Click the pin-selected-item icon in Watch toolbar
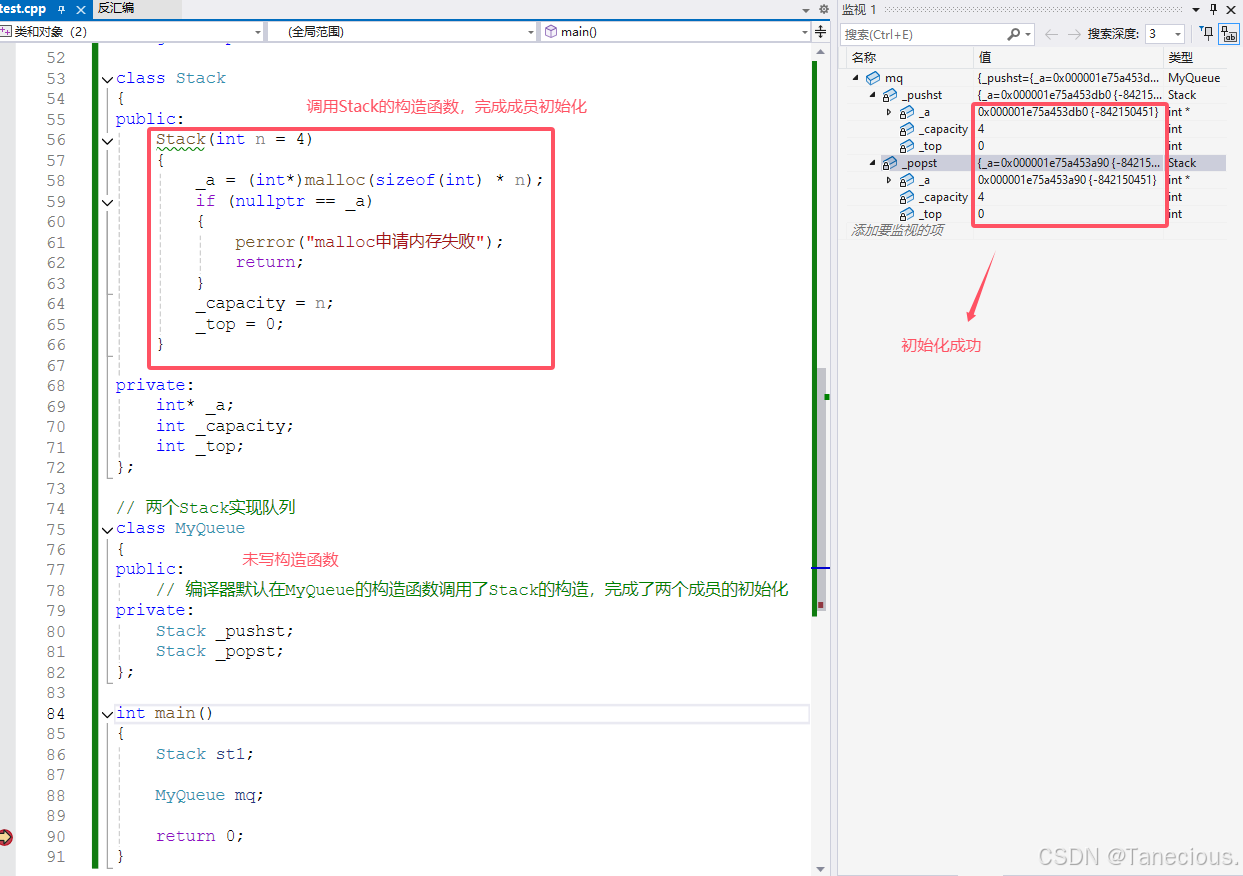This screenshot has width=1243, height=876. (1207, 34)
